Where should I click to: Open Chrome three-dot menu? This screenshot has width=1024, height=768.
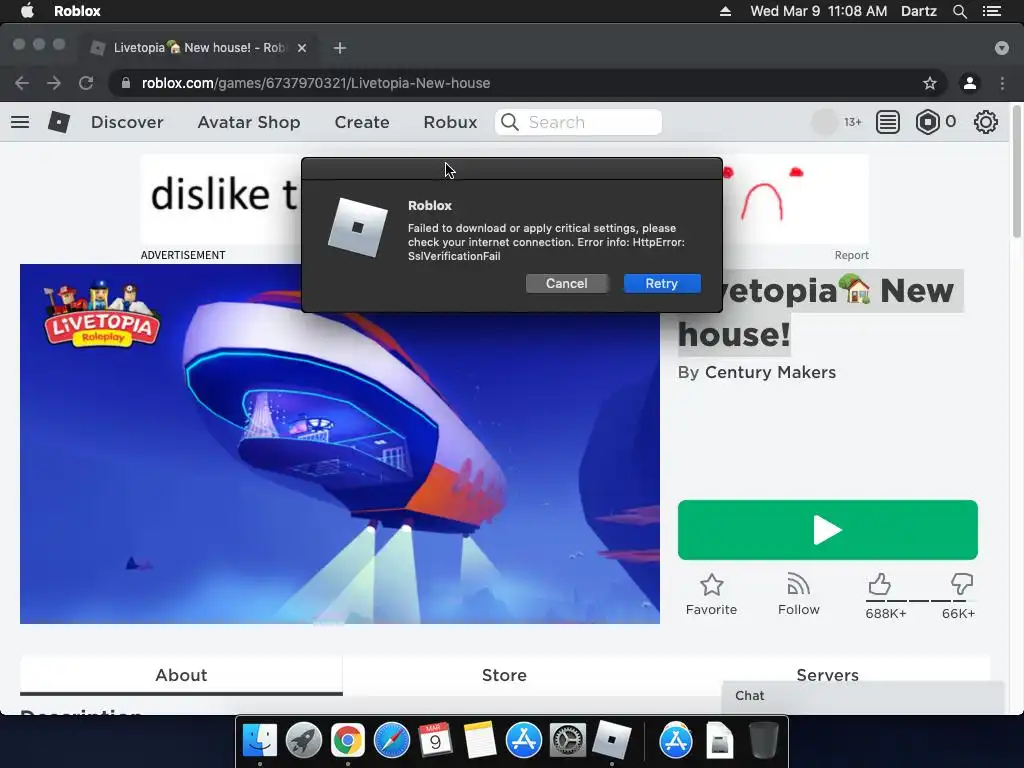[1002, 83]
